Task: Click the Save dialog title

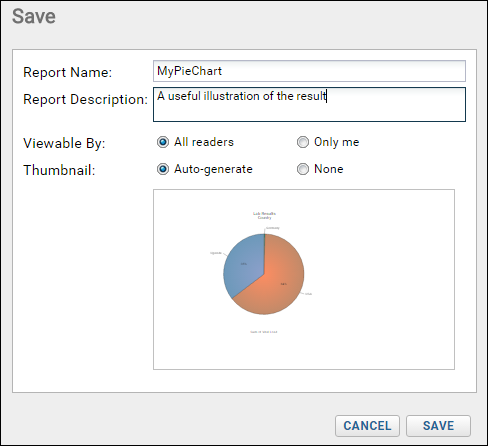Action: pos(34,16)
